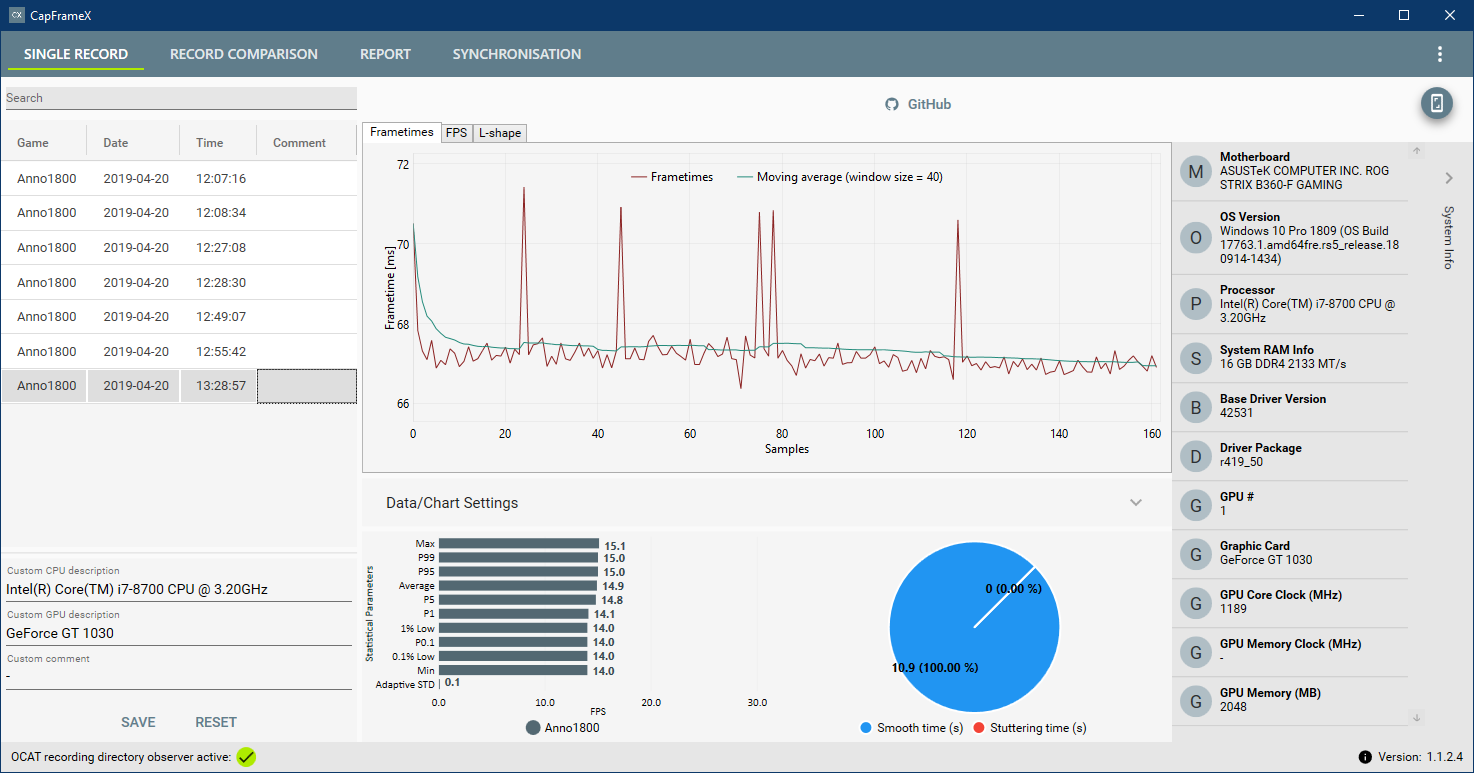Click the GitHub logo icon
This screenshot has width=1474, height=773.
(x=892, y=104)
